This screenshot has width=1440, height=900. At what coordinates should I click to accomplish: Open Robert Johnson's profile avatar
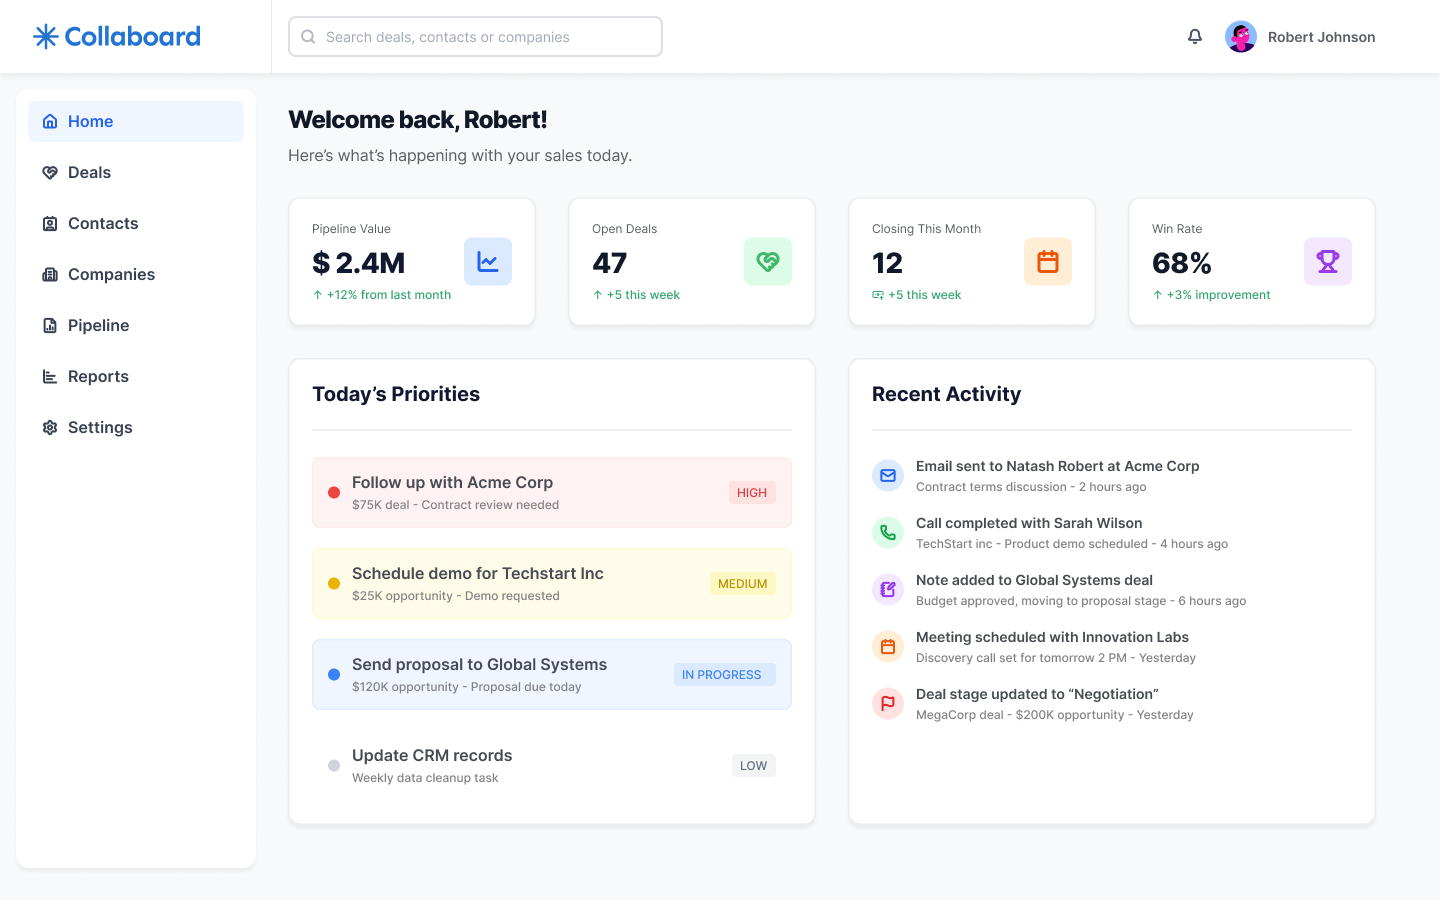point(1241,37)
